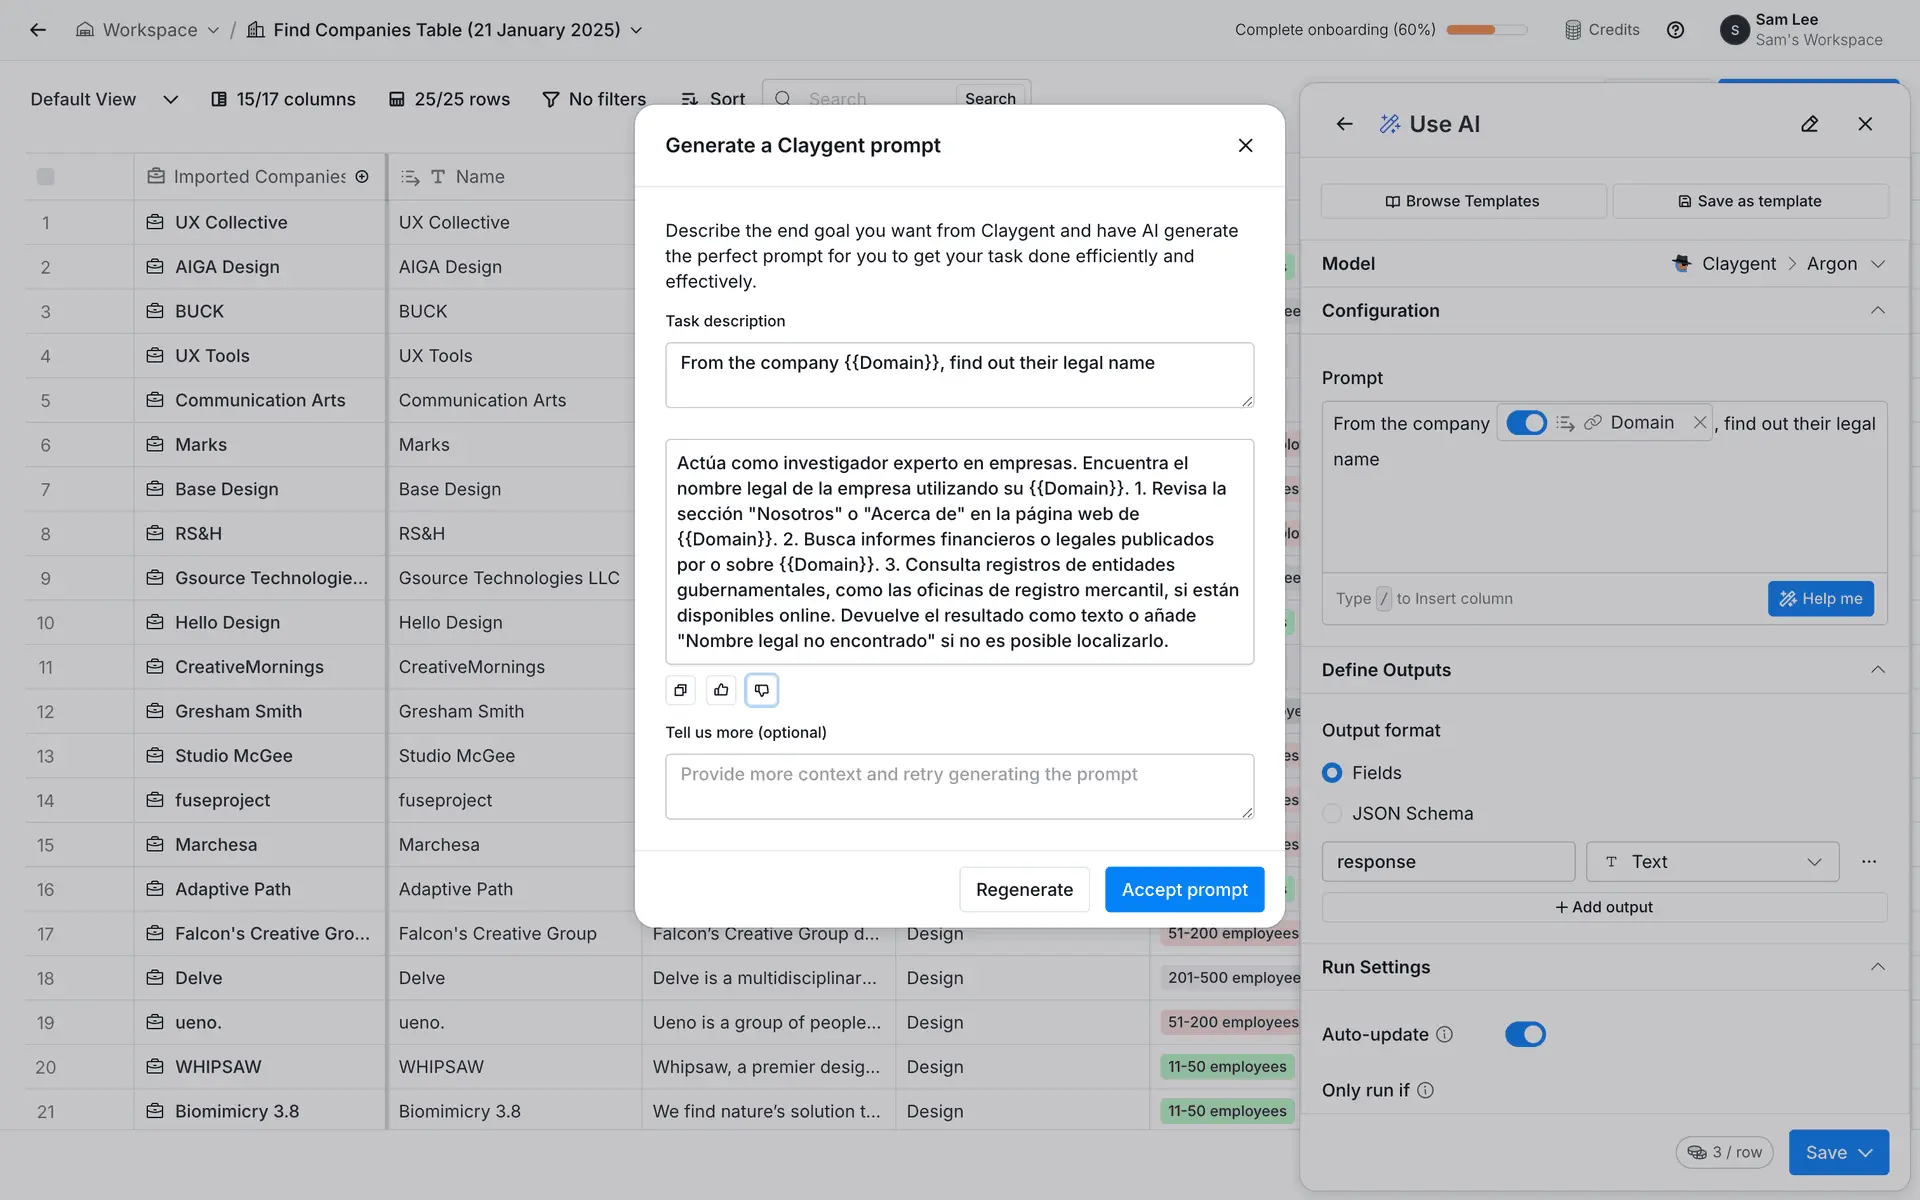This screenshot has width=1920, height=1200.
Task: Select the JSON Schema radio option
Action: click(x=1332, y=813)
